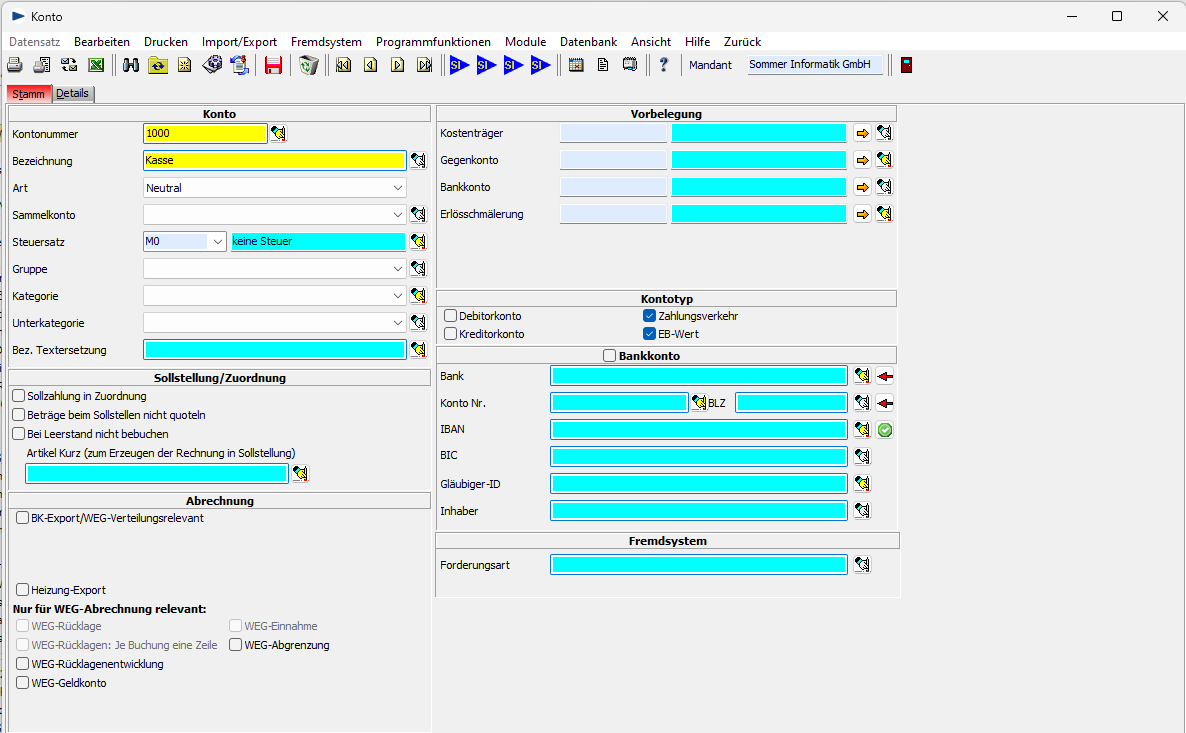Click the Excel export toolbar icon
Image resolution: width=1186 pixels, height=733 pixels.
[96, 65]
